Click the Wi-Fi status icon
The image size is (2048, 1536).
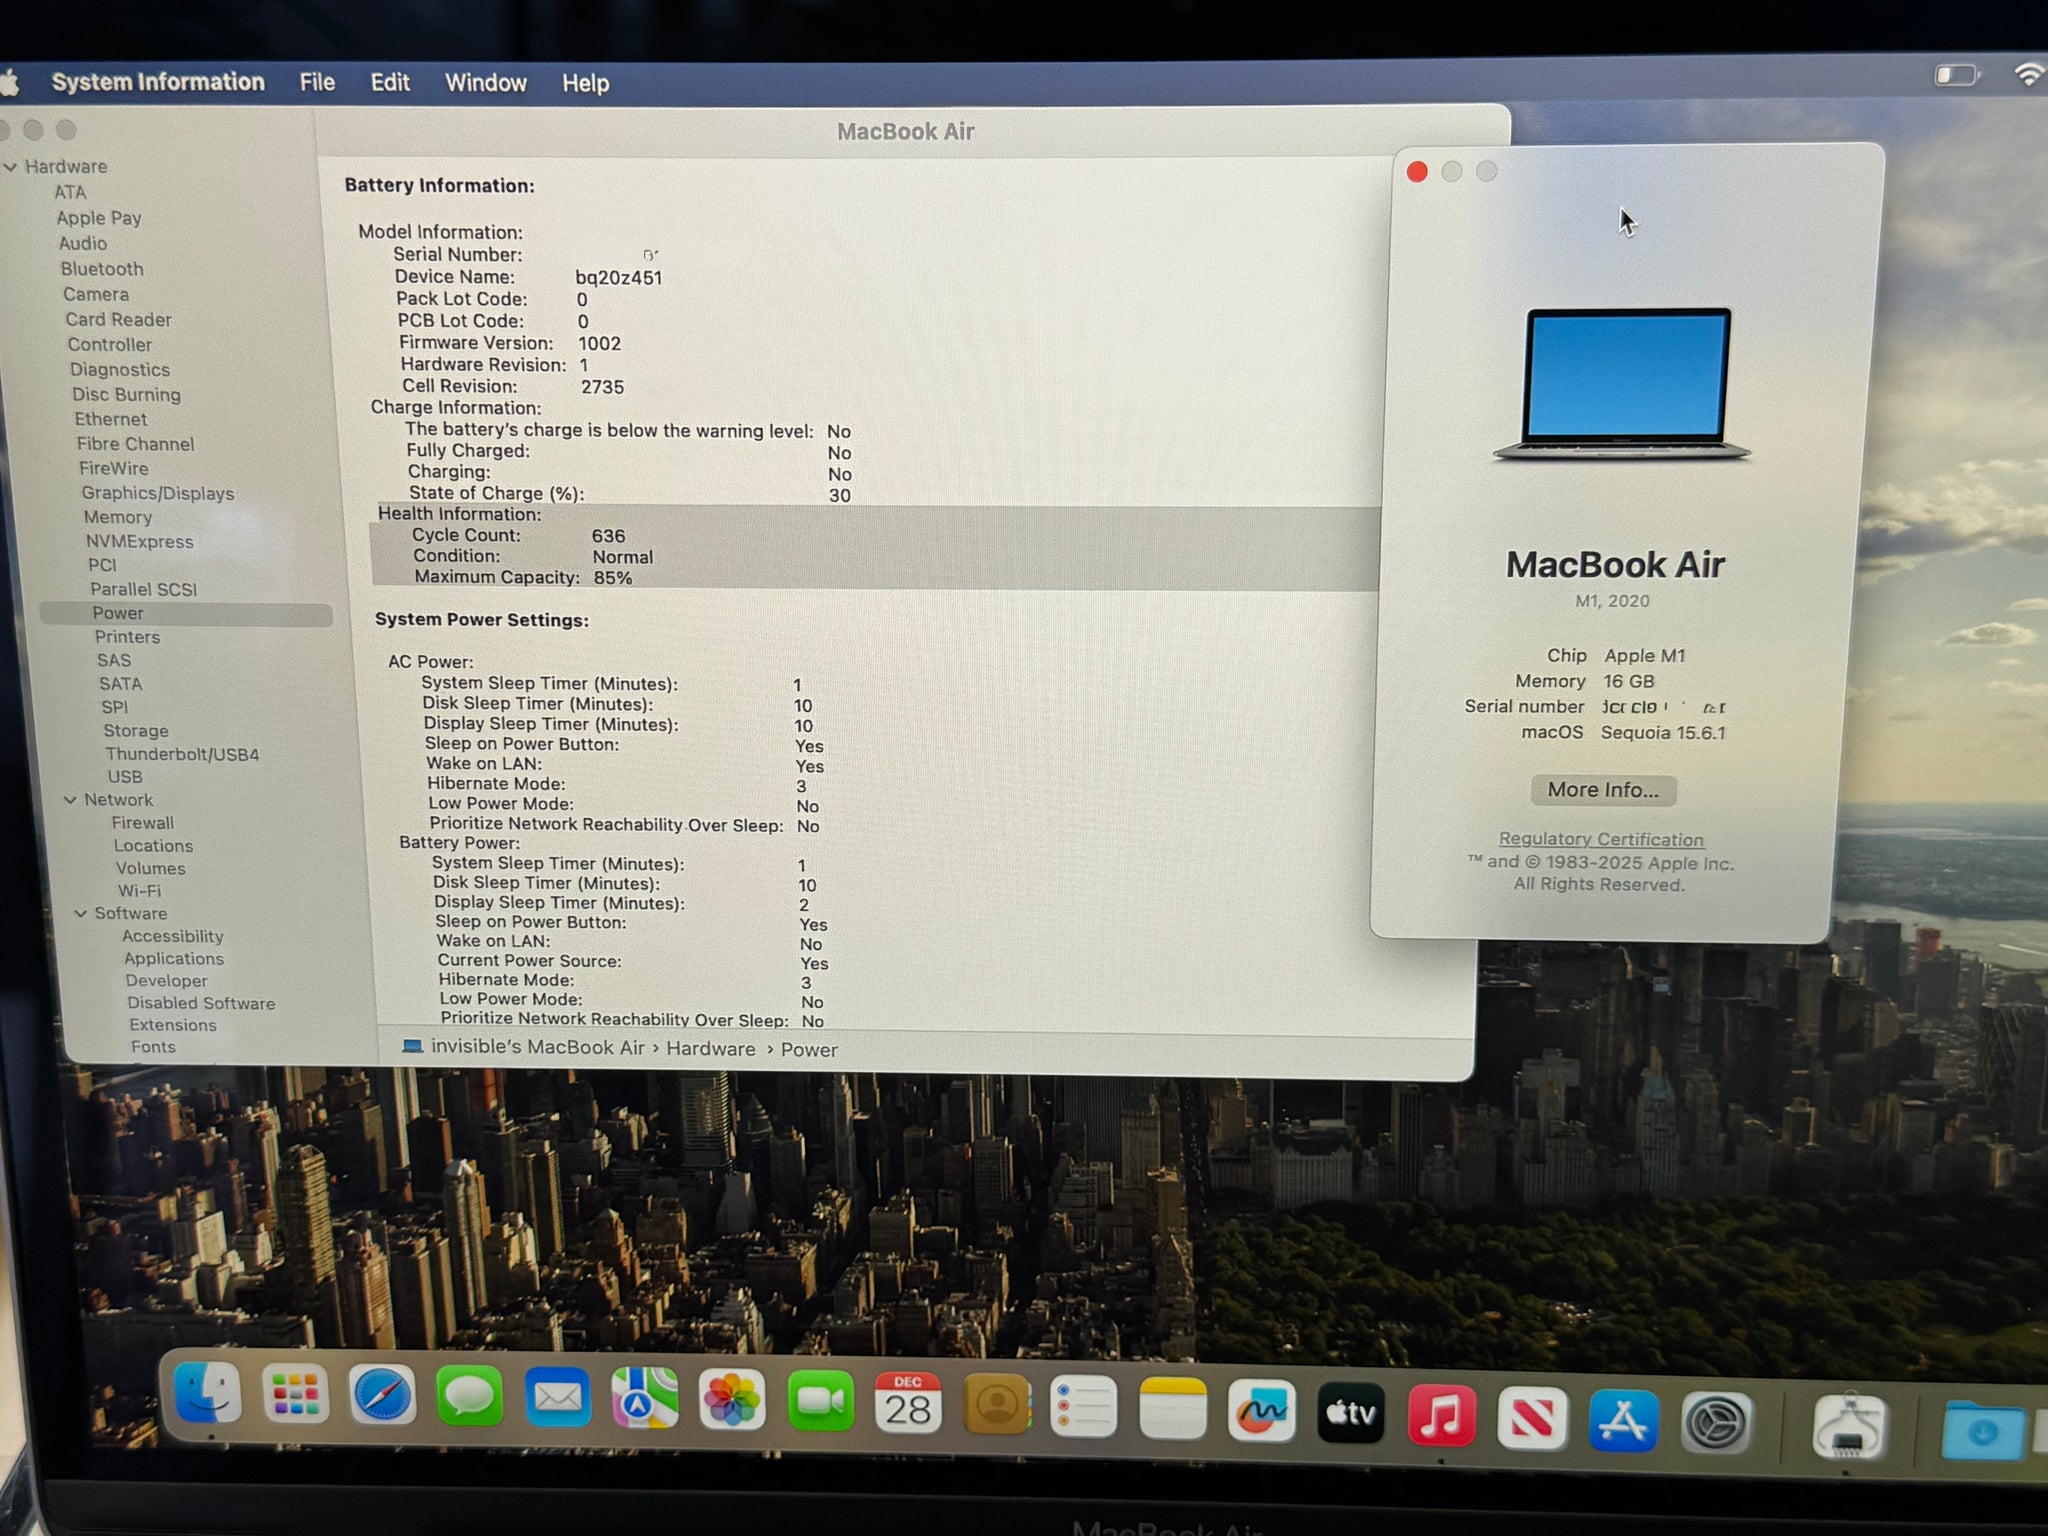(2028, 75)
